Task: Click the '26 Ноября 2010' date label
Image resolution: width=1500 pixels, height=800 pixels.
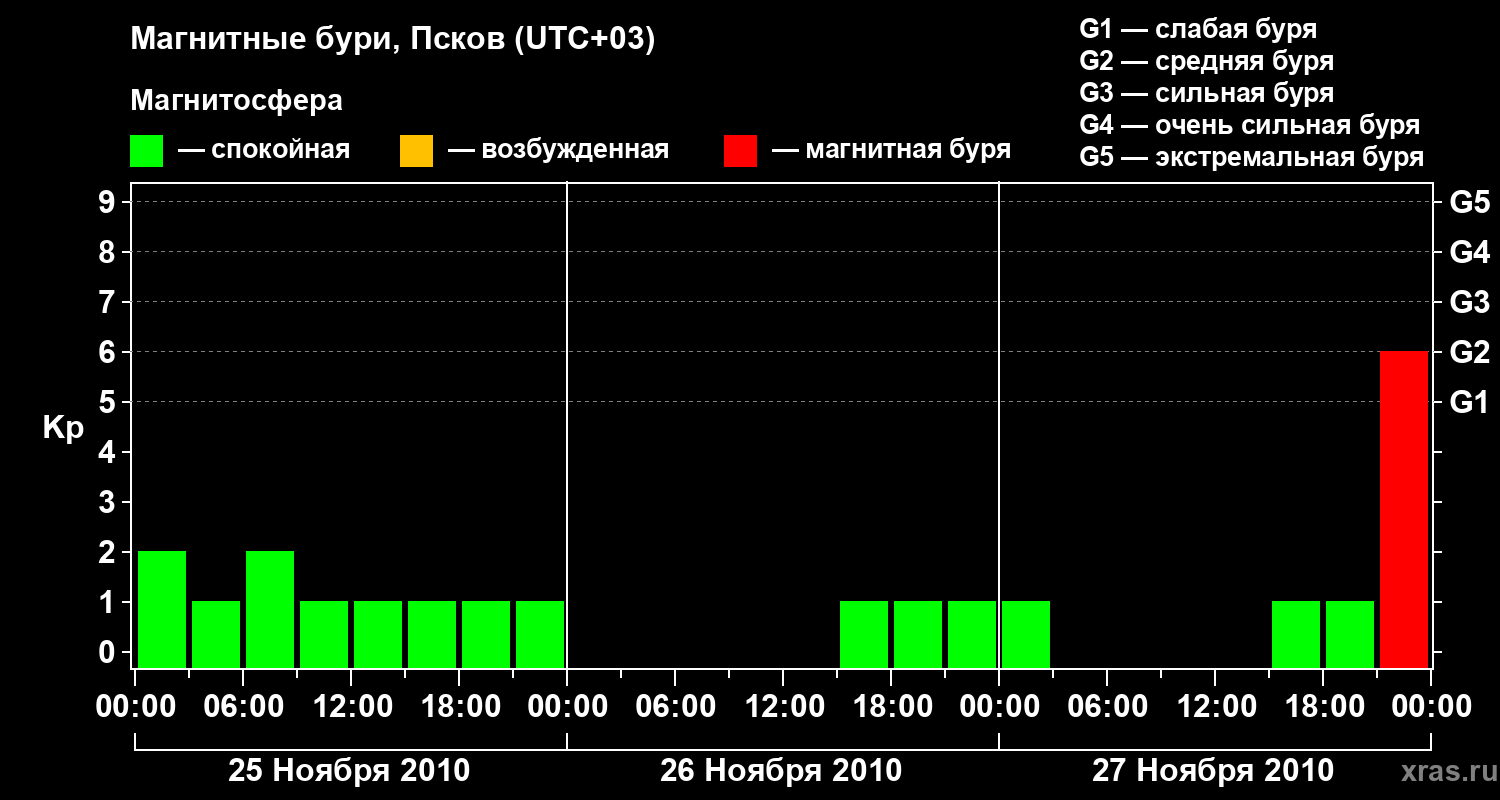Action: pyautogui.click(x=781, y=771)
